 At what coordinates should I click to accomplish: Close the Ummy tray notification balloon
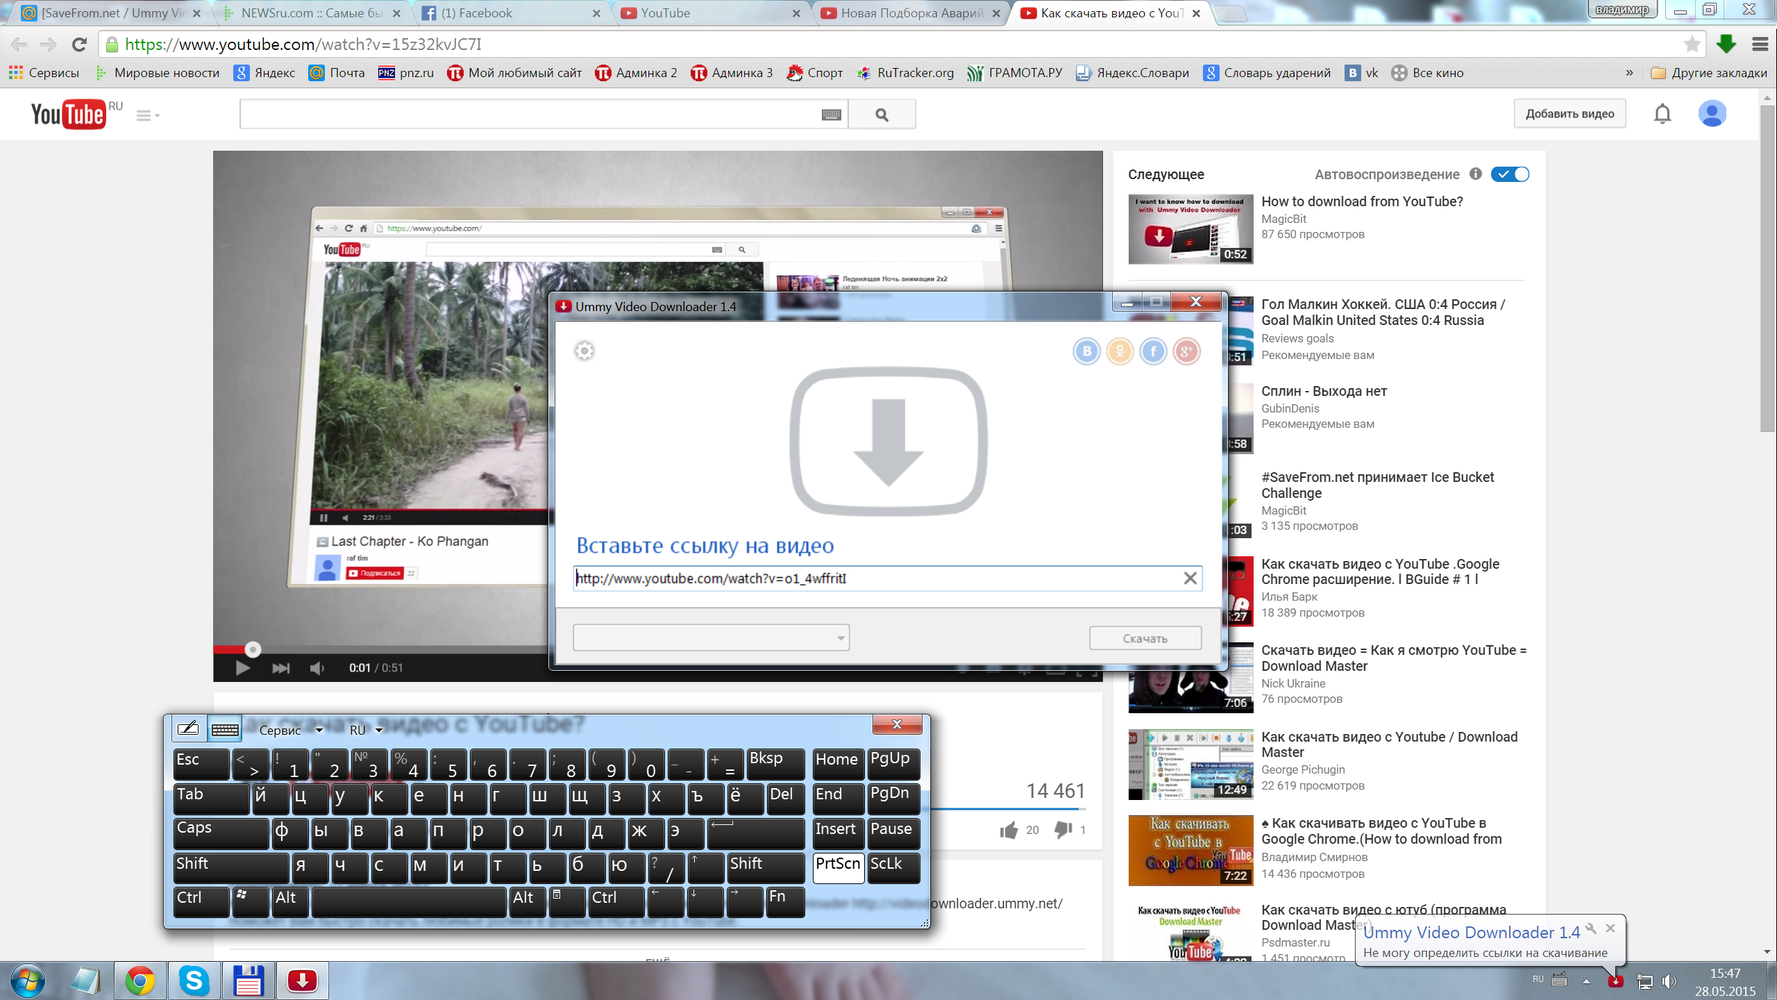pyautogui.click(x=1610, y=928)
